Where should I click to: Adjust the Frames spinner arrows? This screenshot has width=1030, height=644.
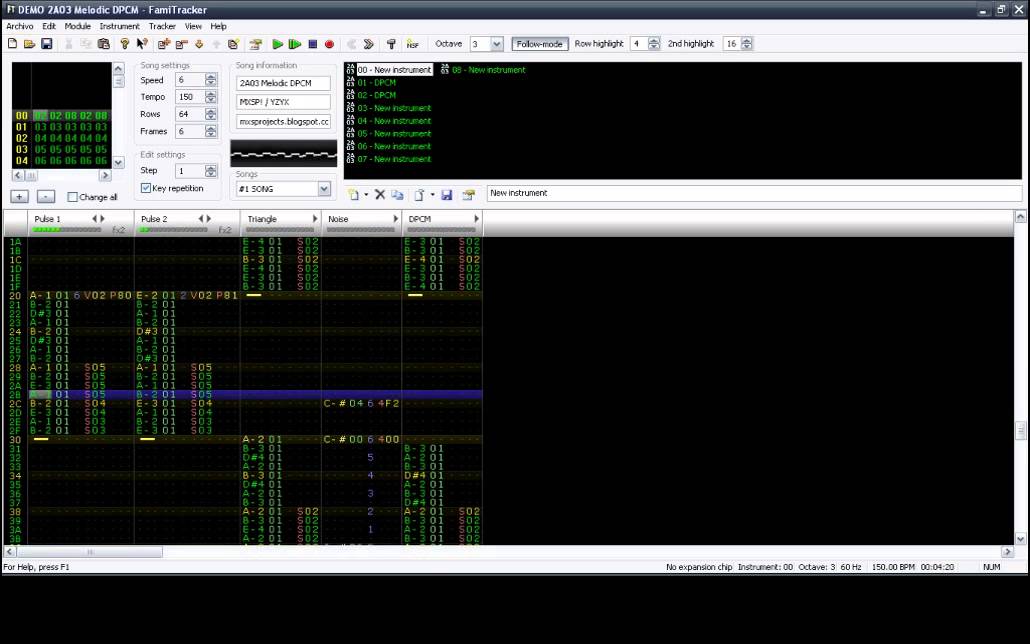[211, 131]
